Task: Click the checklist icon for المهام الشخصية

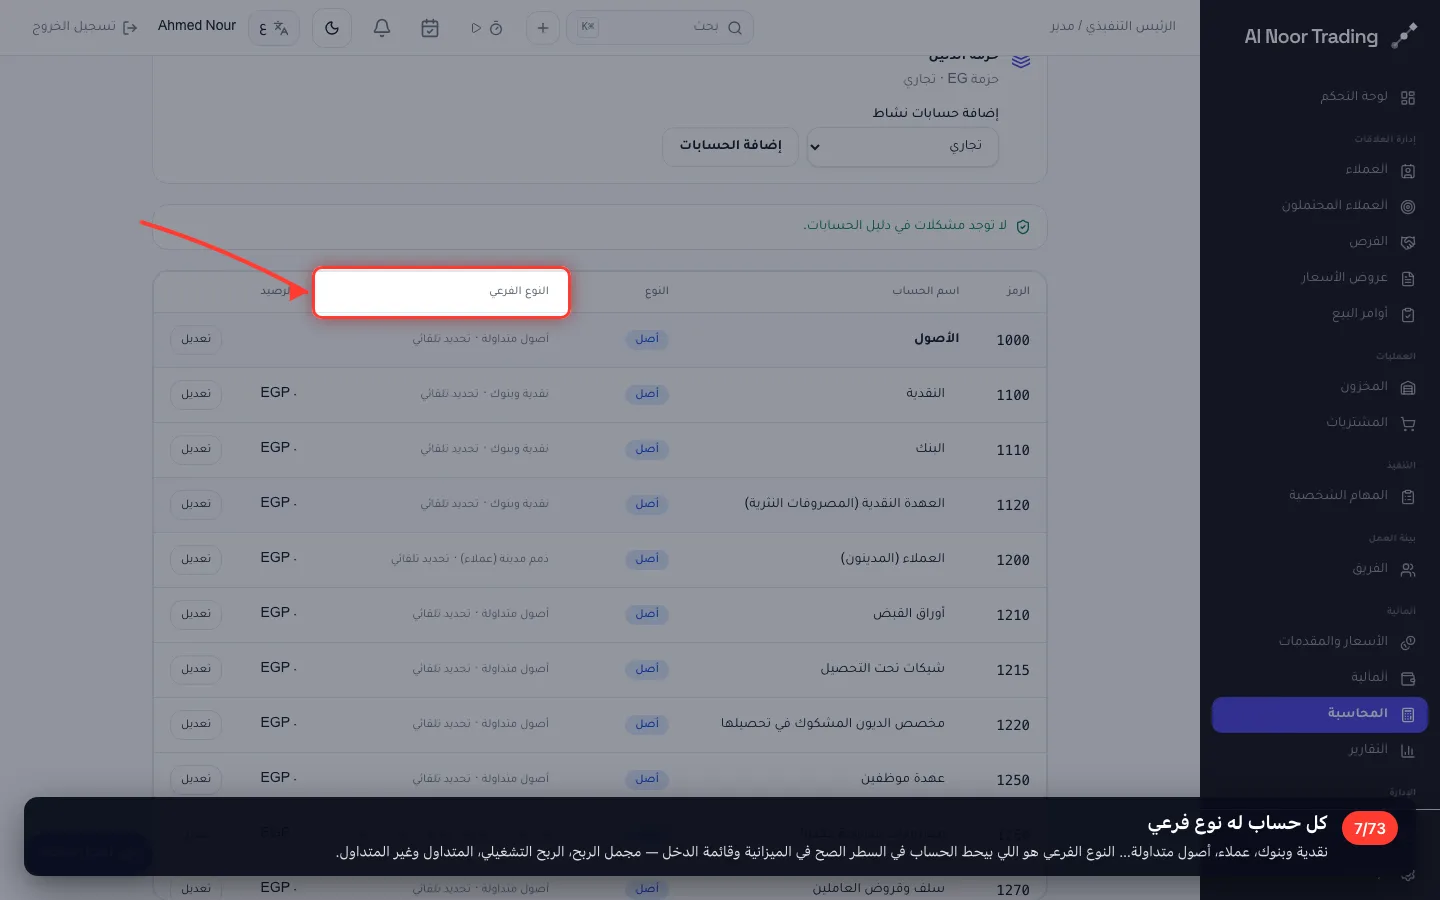Action: point(1408,497)
